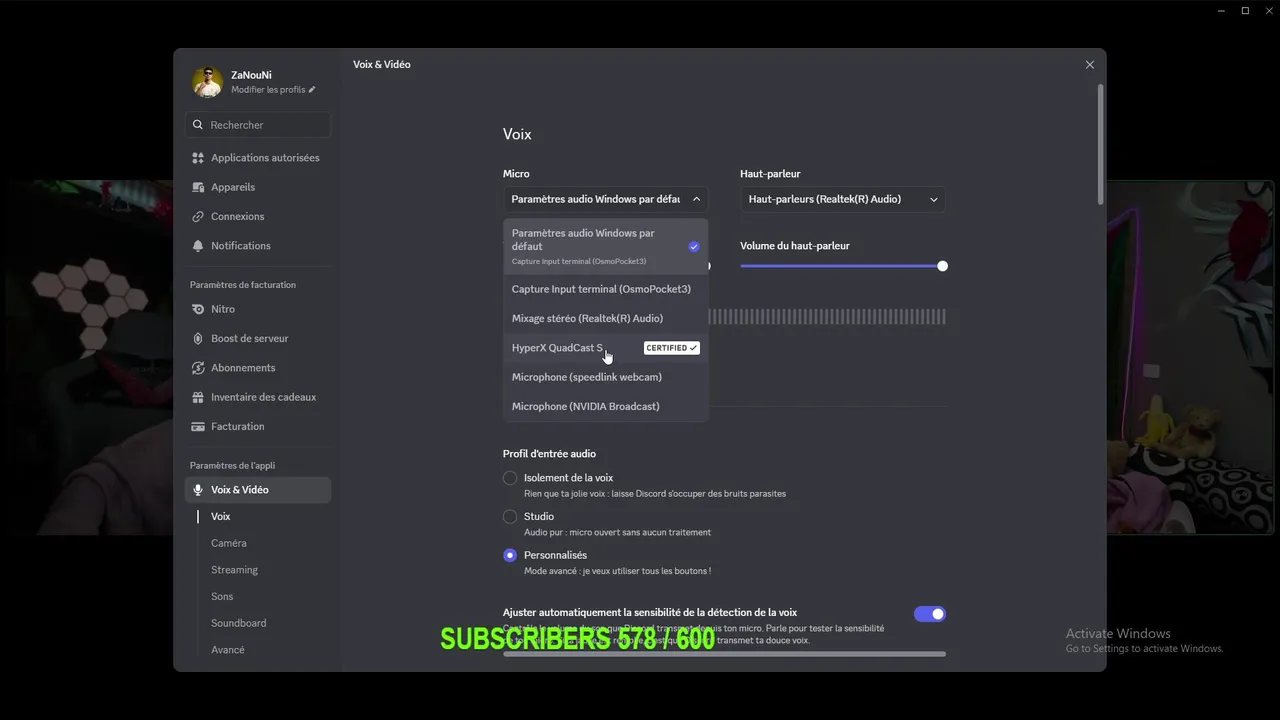Go to Boost de serveur page

(258, 338)
